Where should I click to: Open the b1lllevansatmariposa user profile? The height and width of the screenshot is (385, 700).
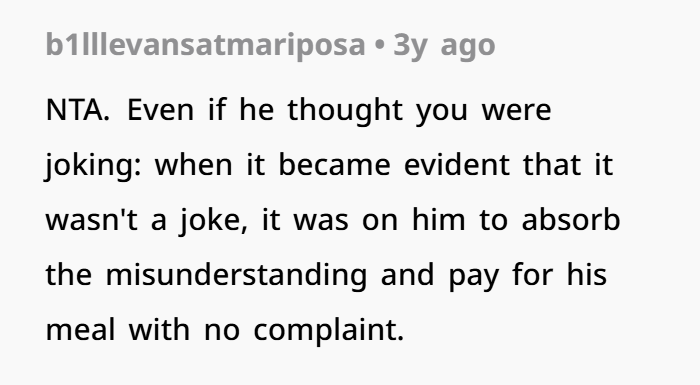[205, 45]
